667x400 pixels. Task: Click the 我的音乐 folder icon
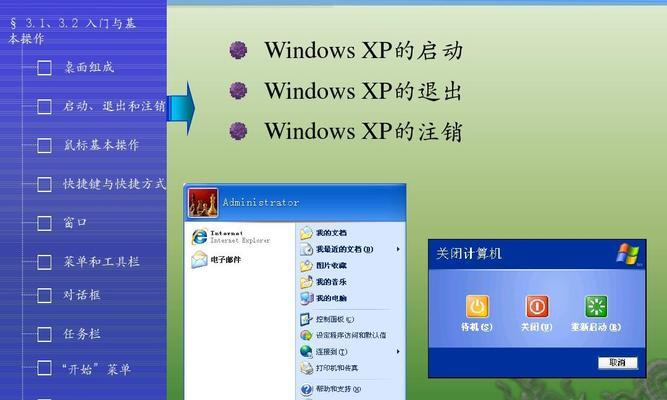(x=306, y=282)
